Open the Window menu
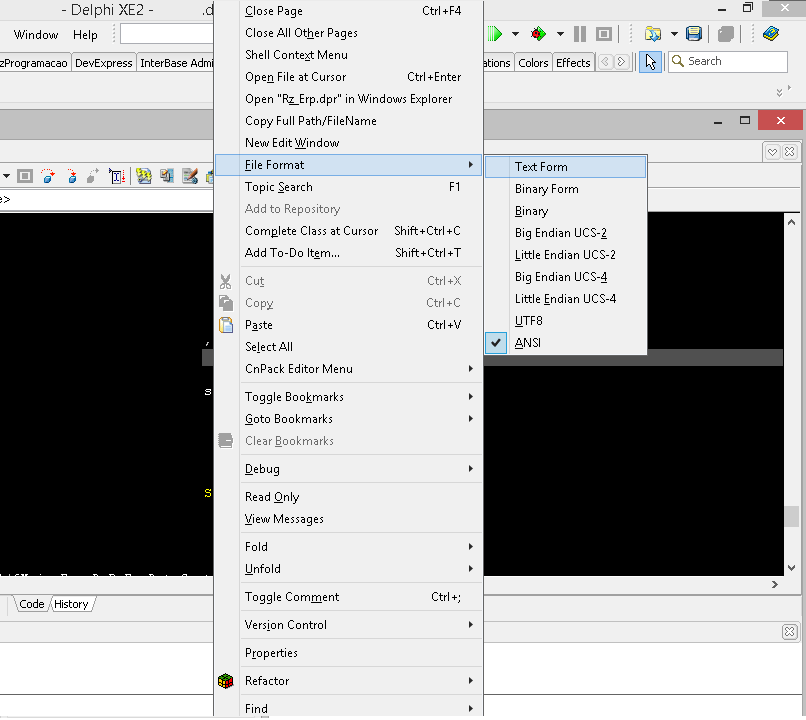806x720 pixels. 35,34
